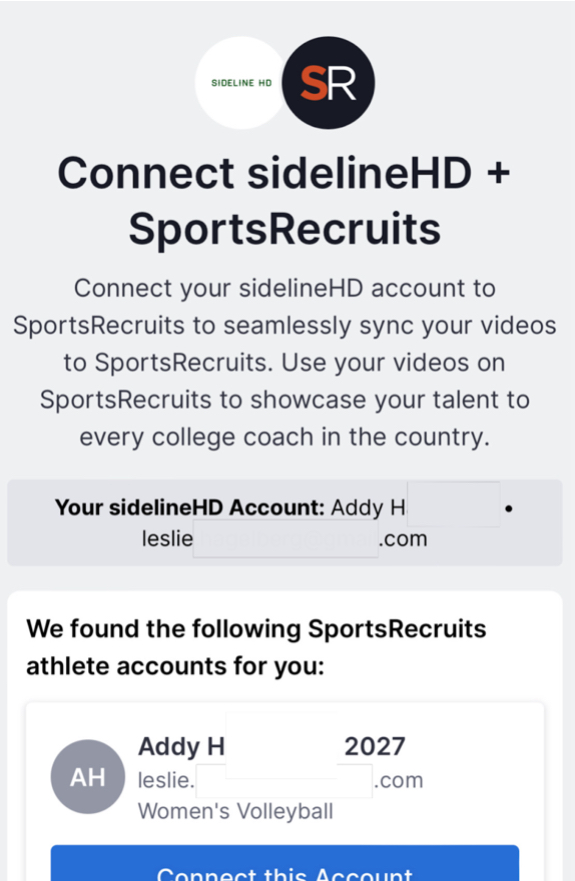
Task: Click the word SportsRecruits in the title
Action: click(284, 229)
